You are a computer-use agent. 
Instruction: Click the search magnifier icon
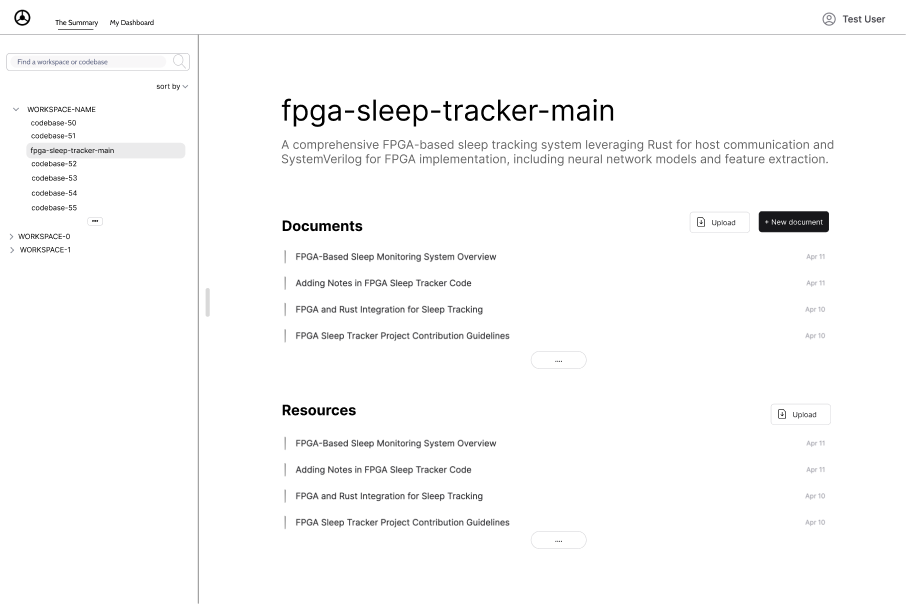click(180, 61)
